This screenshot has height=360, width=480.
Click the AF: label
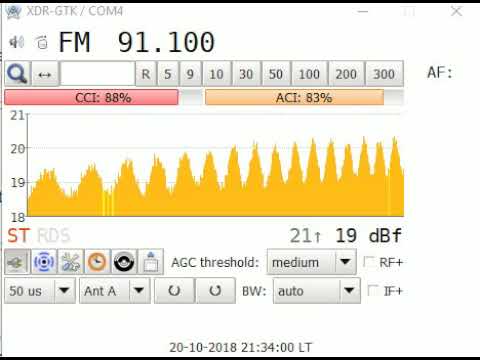point(440,72)
